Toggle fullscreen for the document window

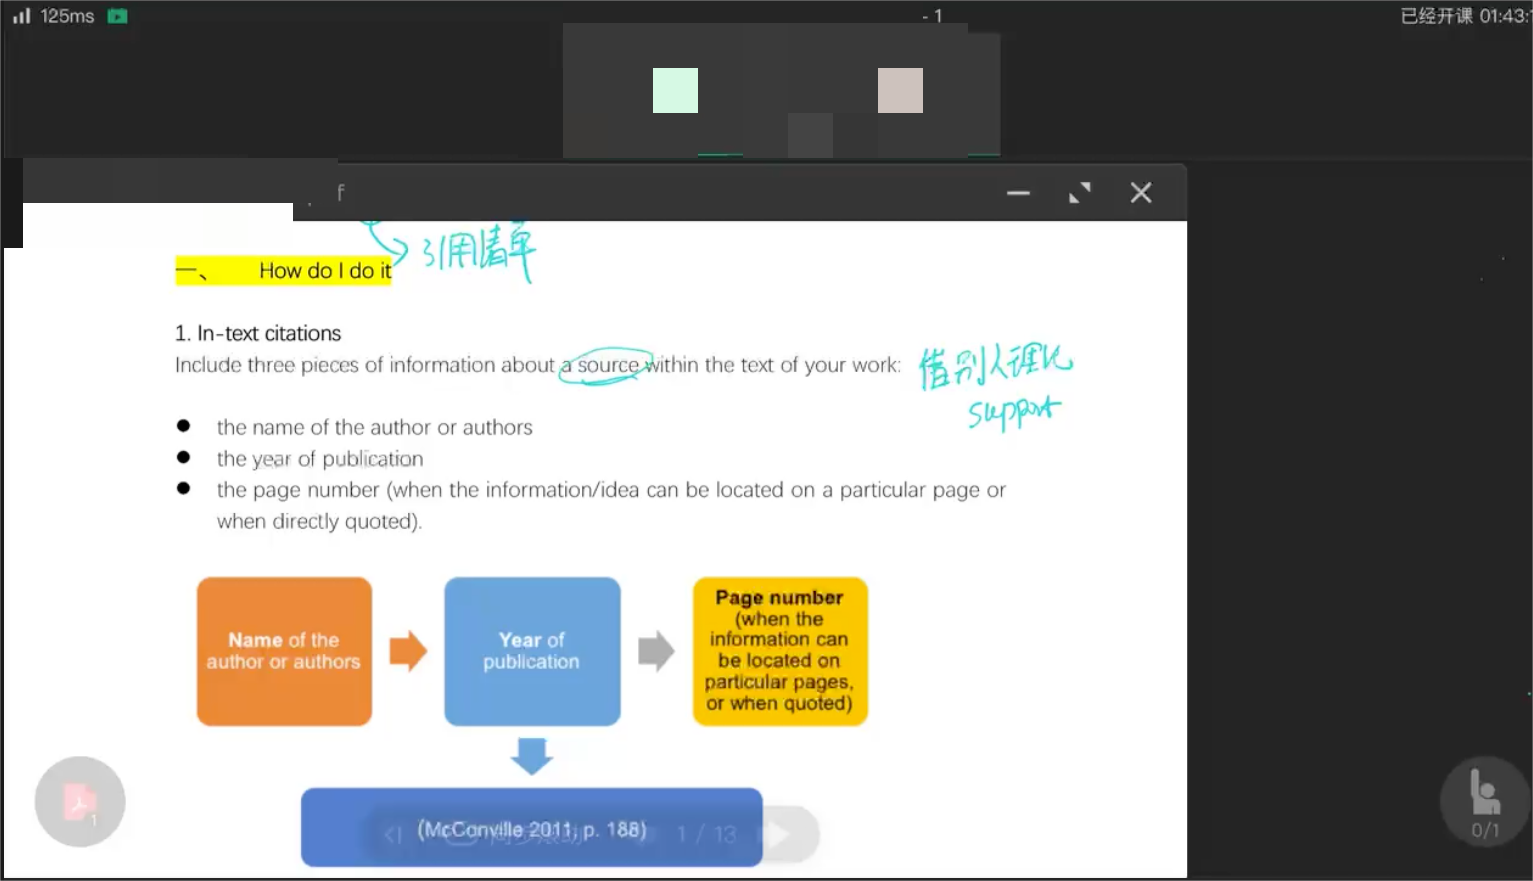pyautogui.click(x=1079, y=193)
